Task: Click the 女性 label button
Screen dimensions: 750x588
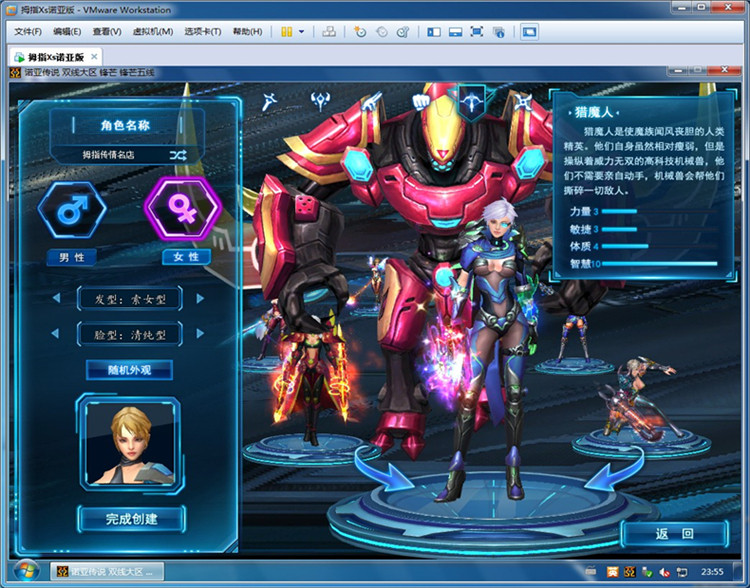Action: point(186,257)
